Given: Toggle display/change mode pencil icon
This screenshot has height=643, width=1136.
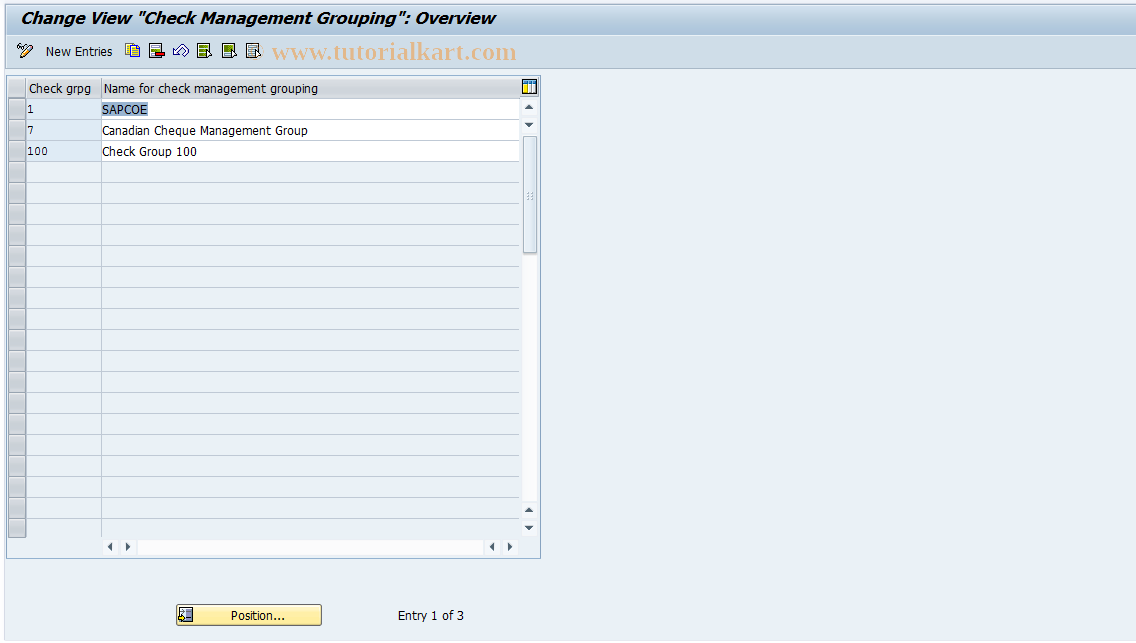Looking at the screenshot, I should coord(25,51).
